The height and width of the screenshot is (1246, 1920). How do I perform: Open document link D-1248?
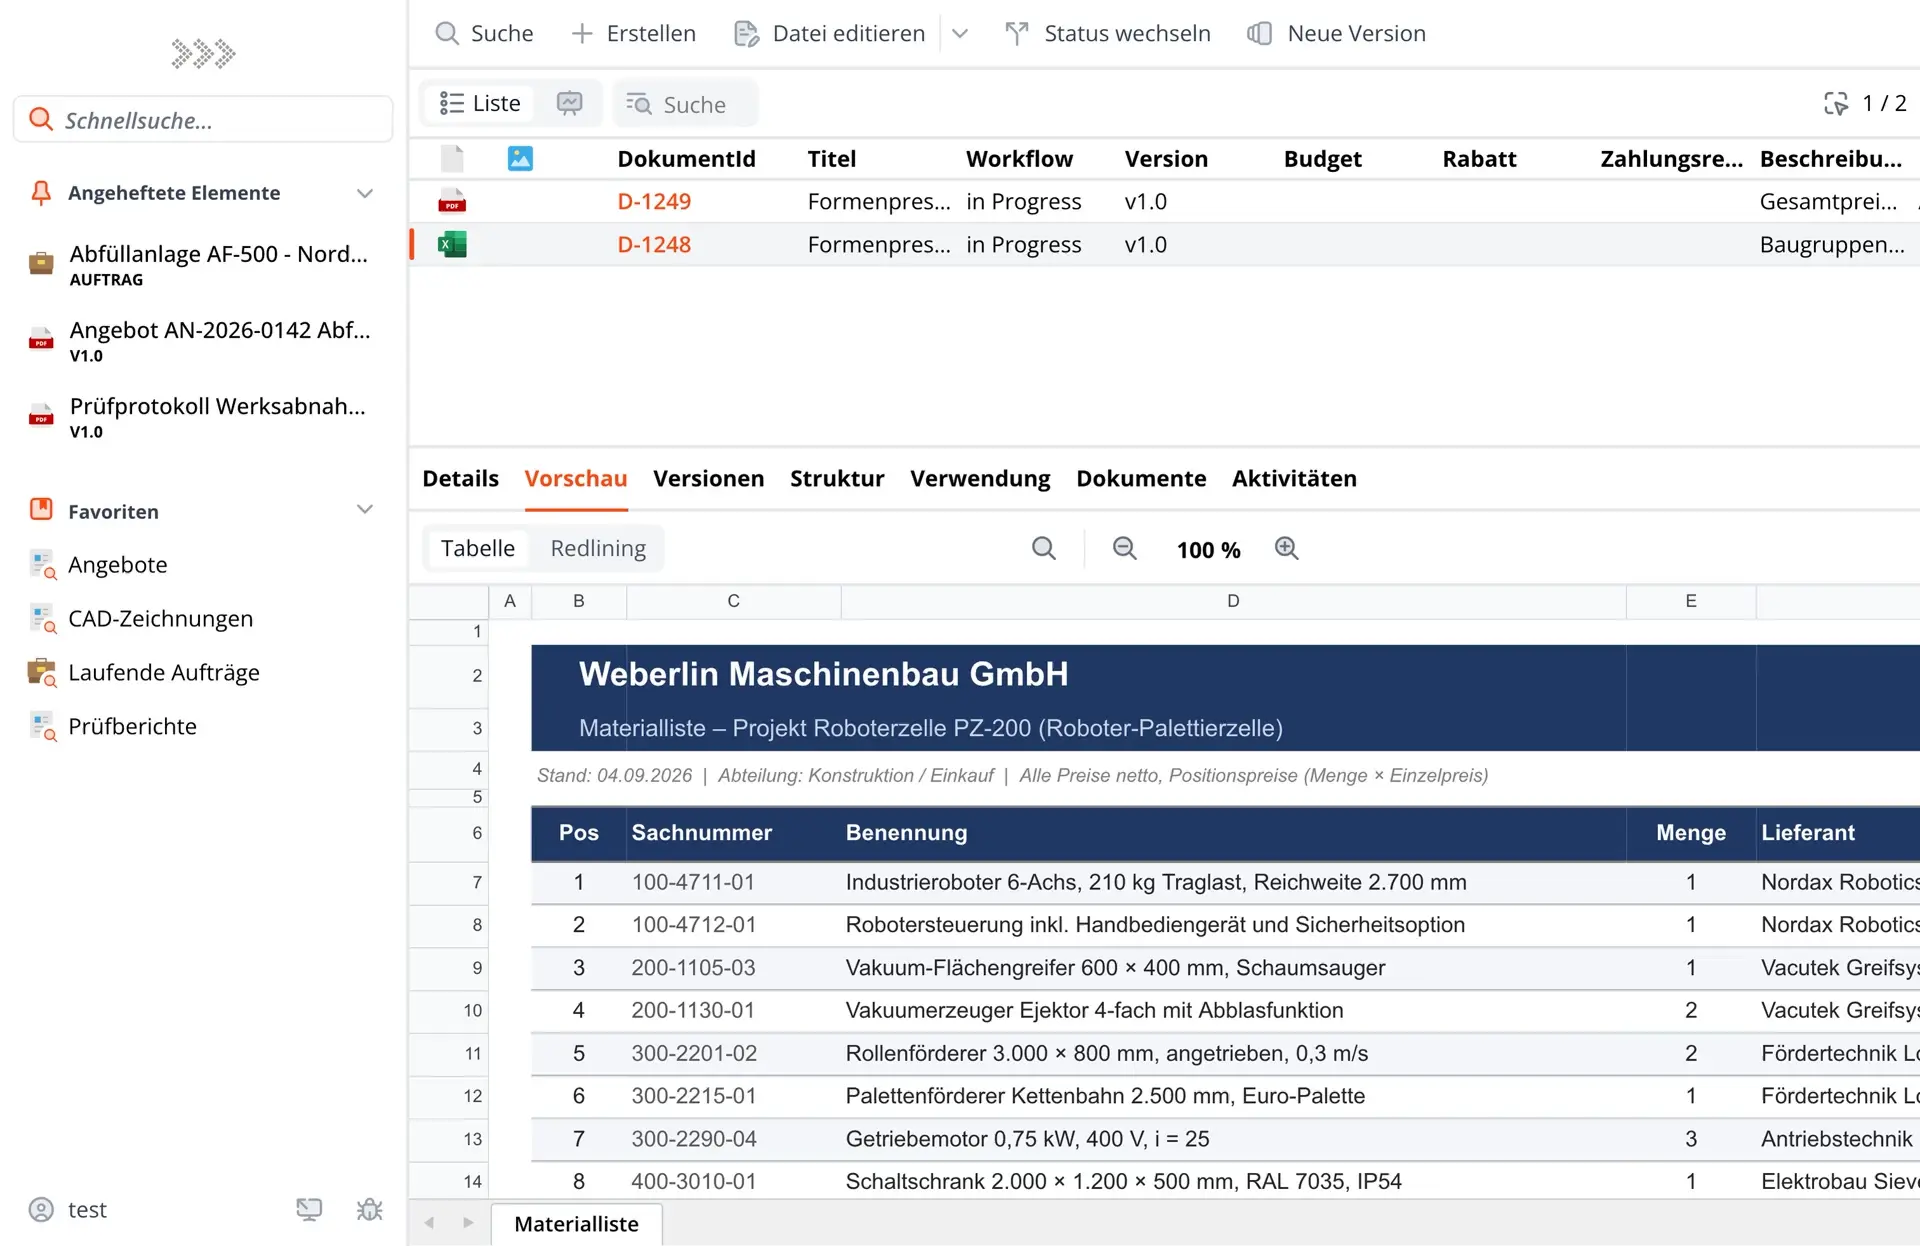point(654,244)
